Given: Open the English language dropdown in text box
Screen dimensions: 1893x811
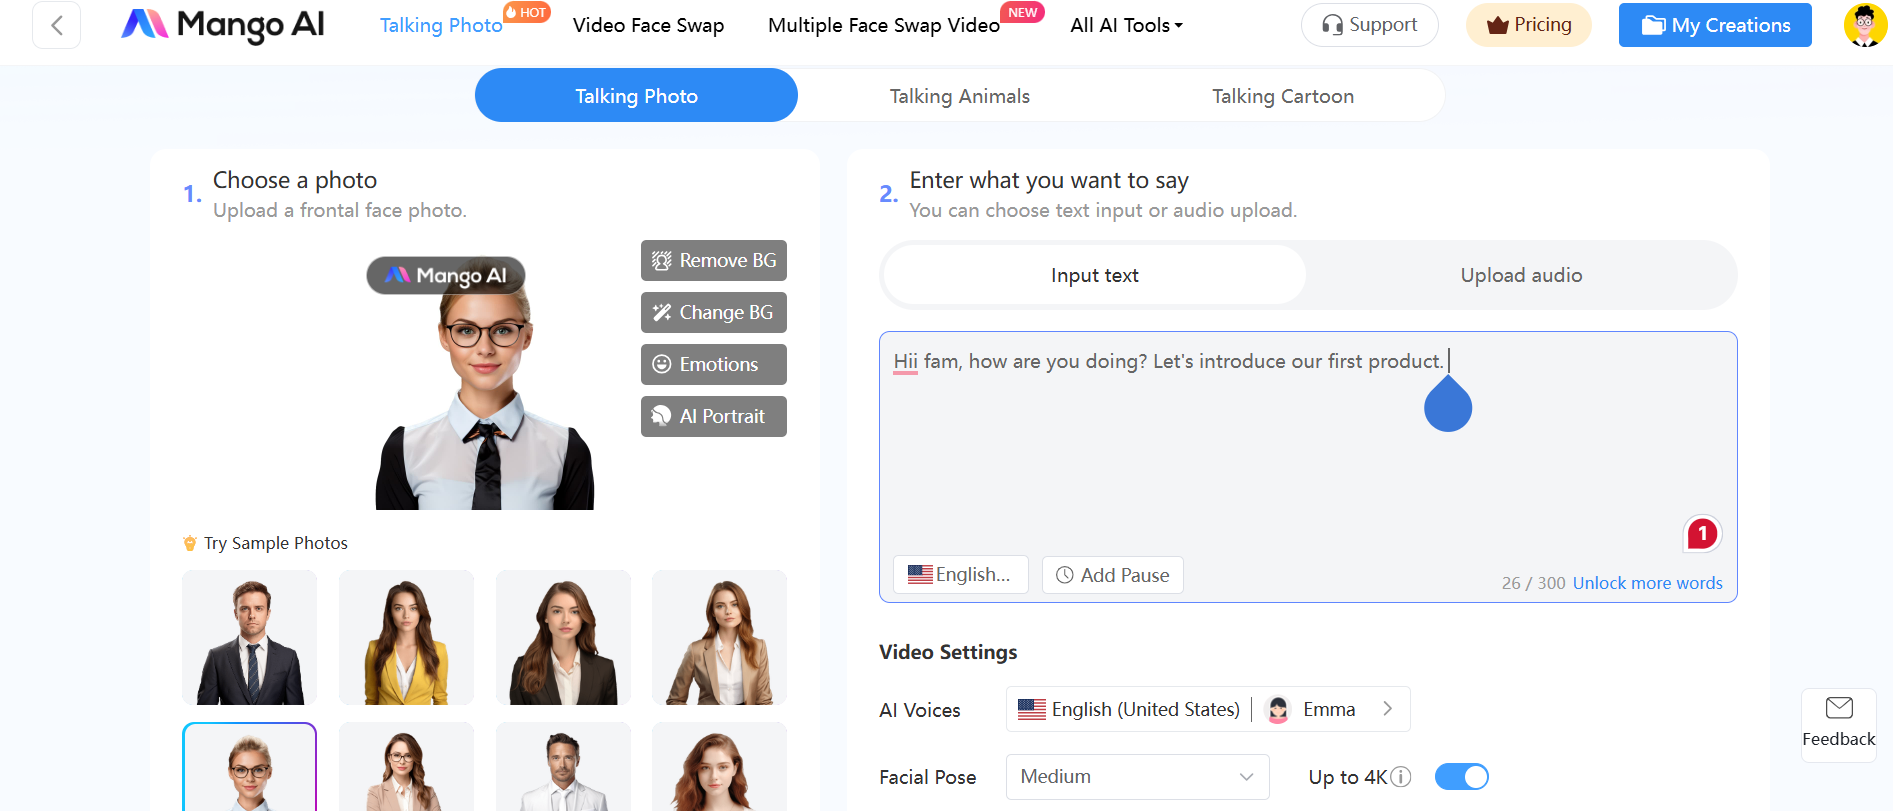Looking at the screenshot, I should coord(961,575).
